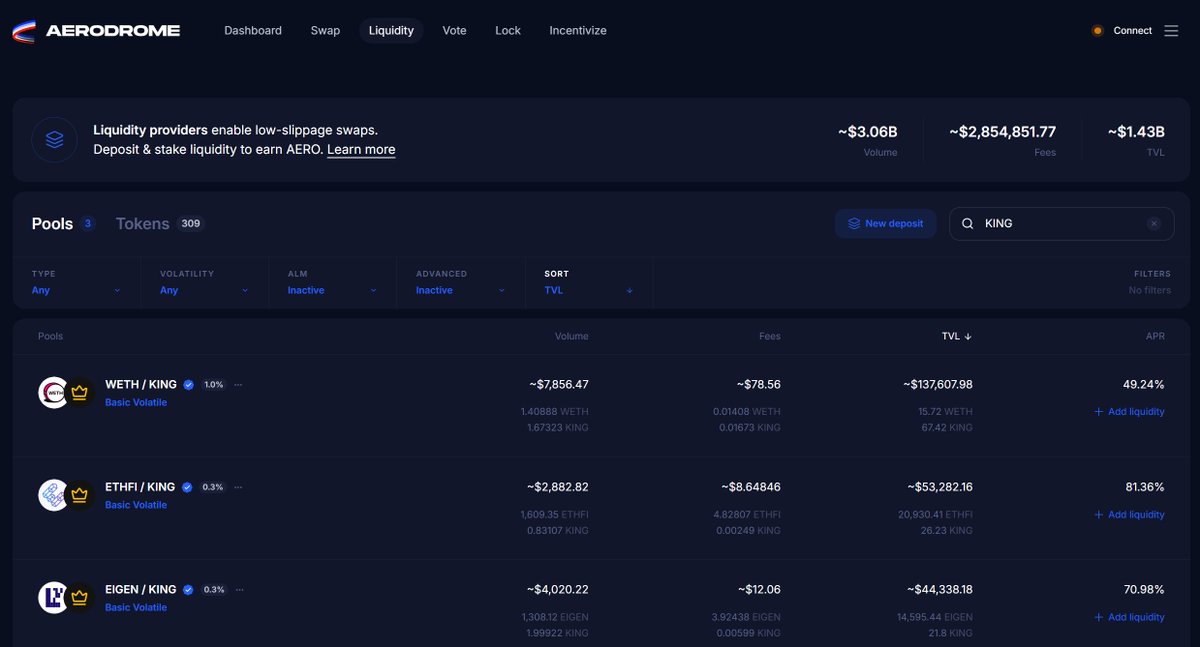Click the Aerodrome logo
1200x647 pixels.
point(96,31)
